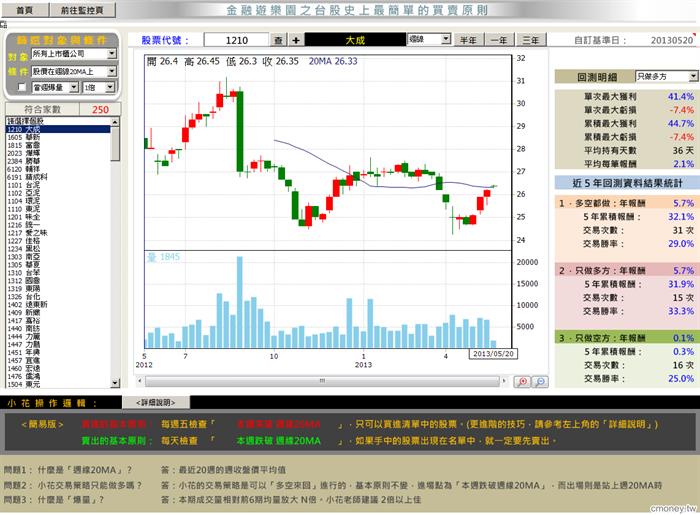Select stock 2023 in the list
This screenshot has height=515, width=700.
pyautogui.click(x=58, y=153)
